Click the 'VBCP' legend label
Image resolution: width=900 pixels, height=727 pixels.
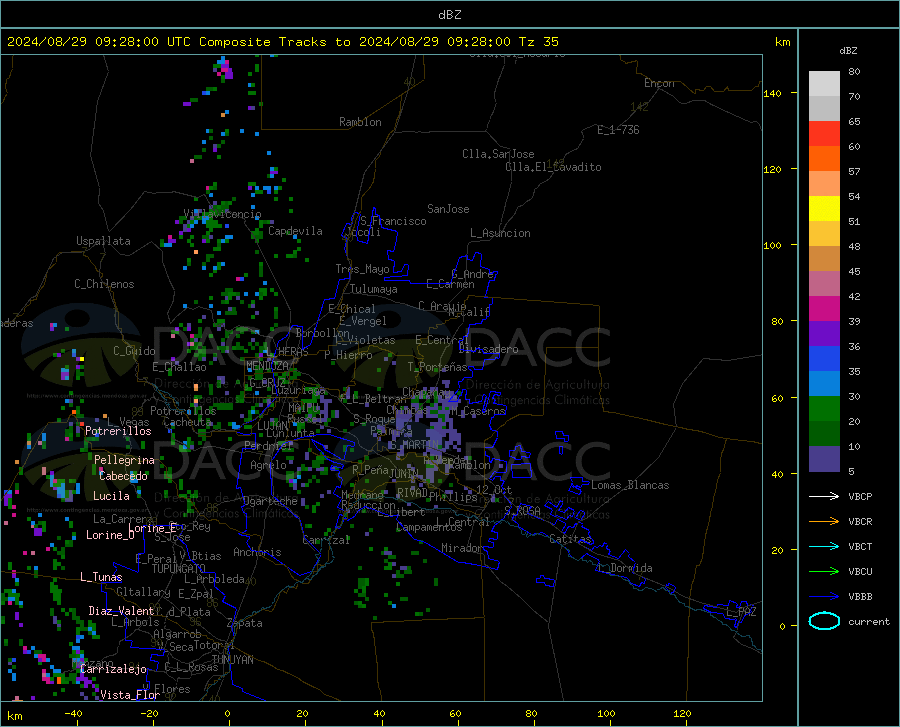pos(860,496)
